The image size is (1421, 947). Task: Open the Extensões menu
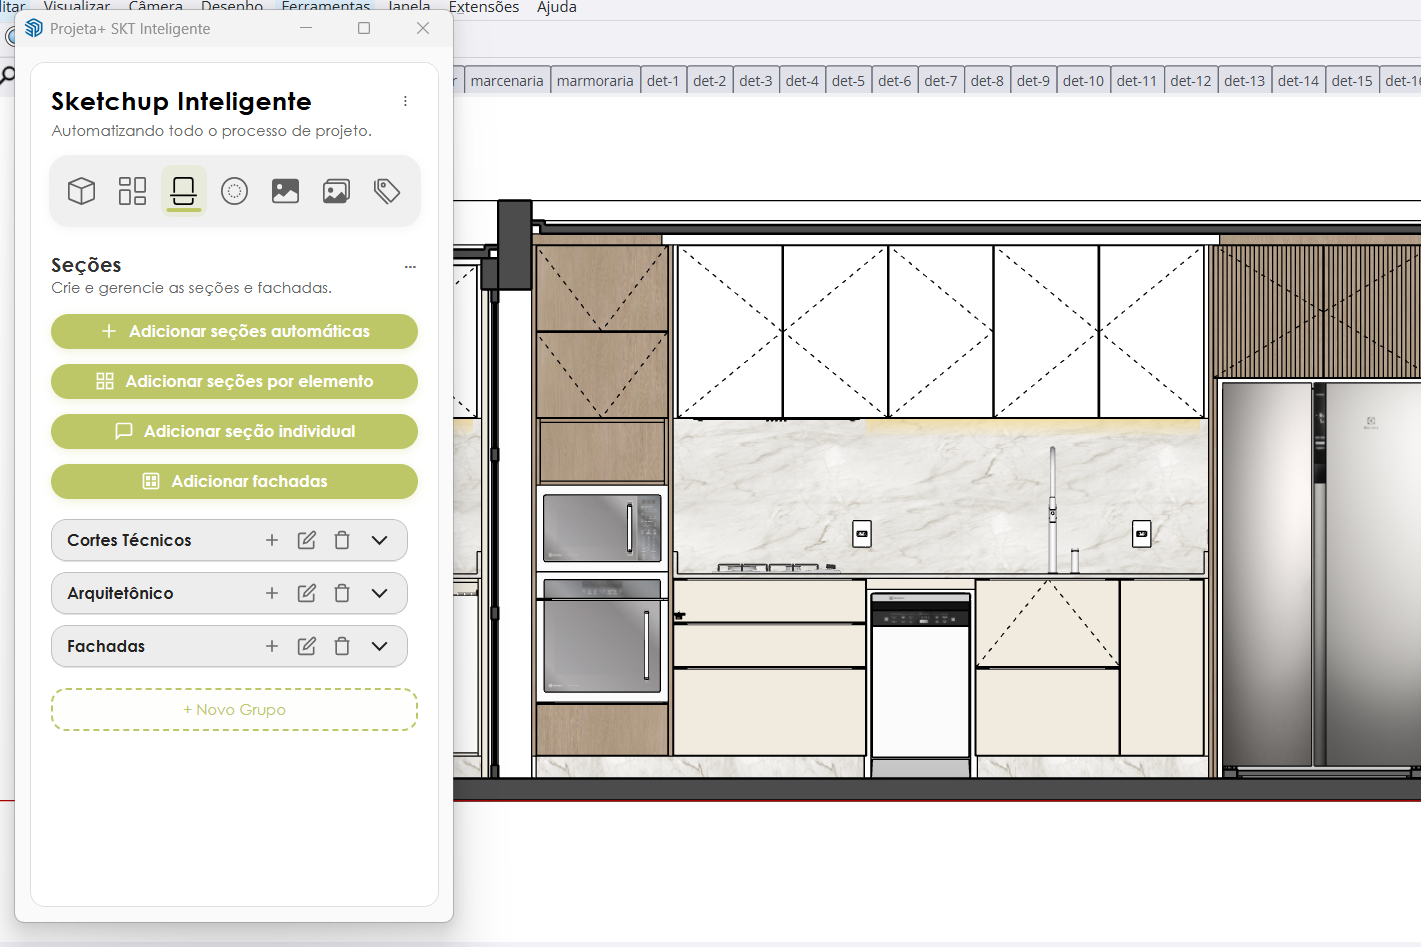point(484,7)
